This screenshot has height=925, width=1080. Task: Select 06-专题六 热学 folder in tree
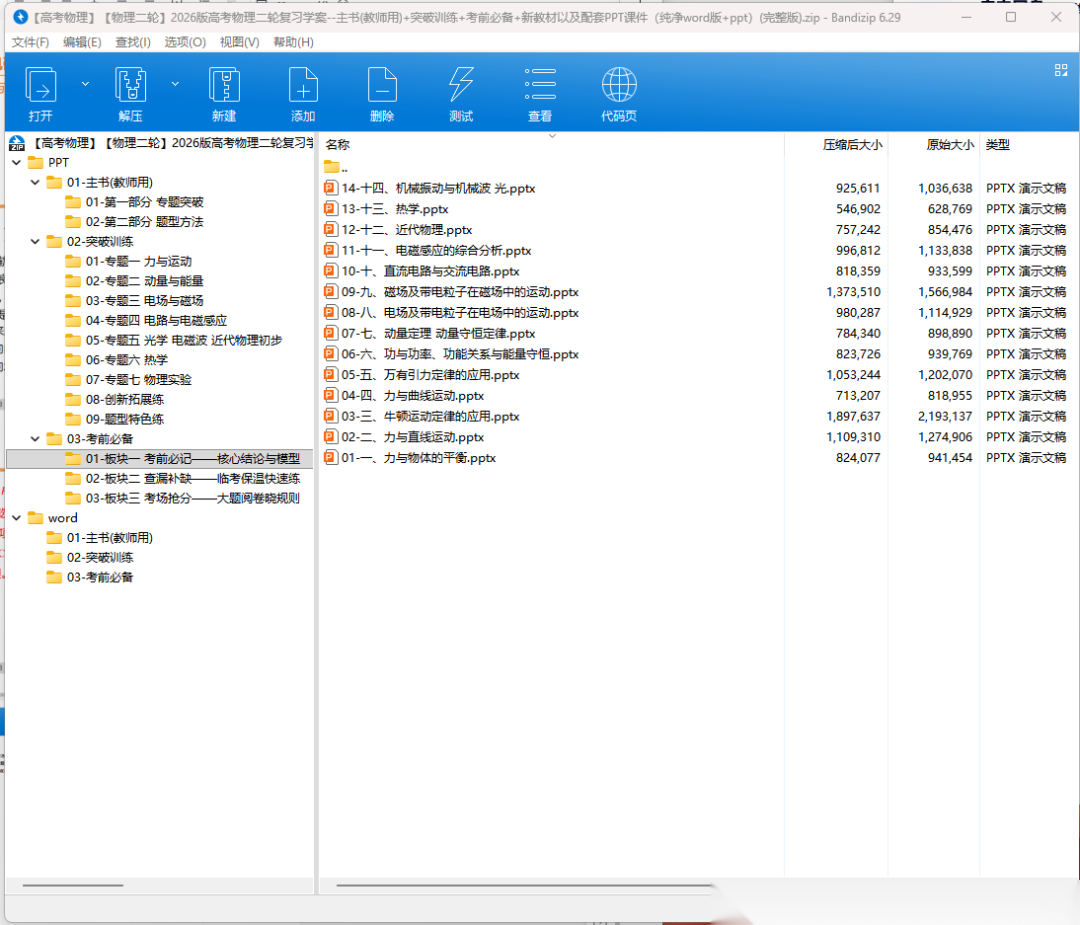tap(126, 360)
